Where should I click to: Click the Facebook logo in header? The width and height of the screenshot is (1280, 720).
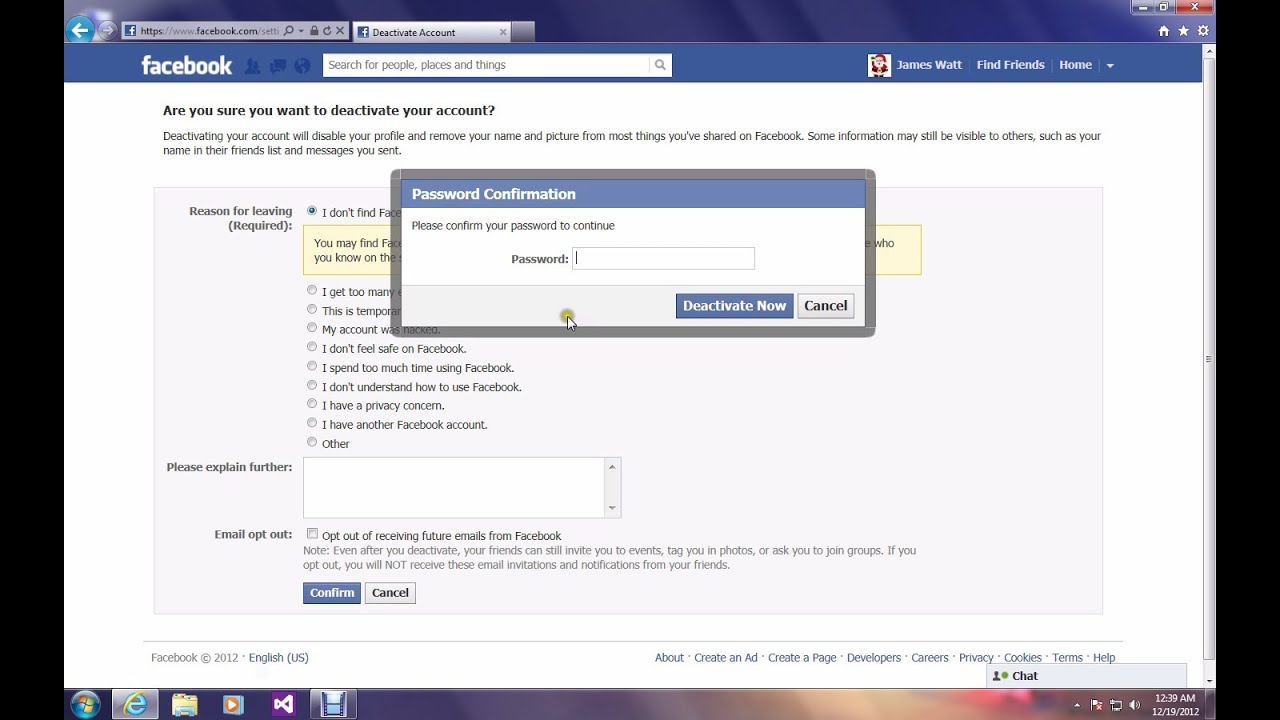coord(186,65)
